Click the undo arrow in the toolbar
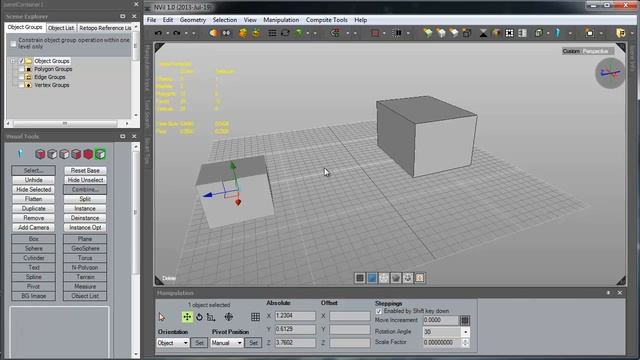 coord(158,33)
